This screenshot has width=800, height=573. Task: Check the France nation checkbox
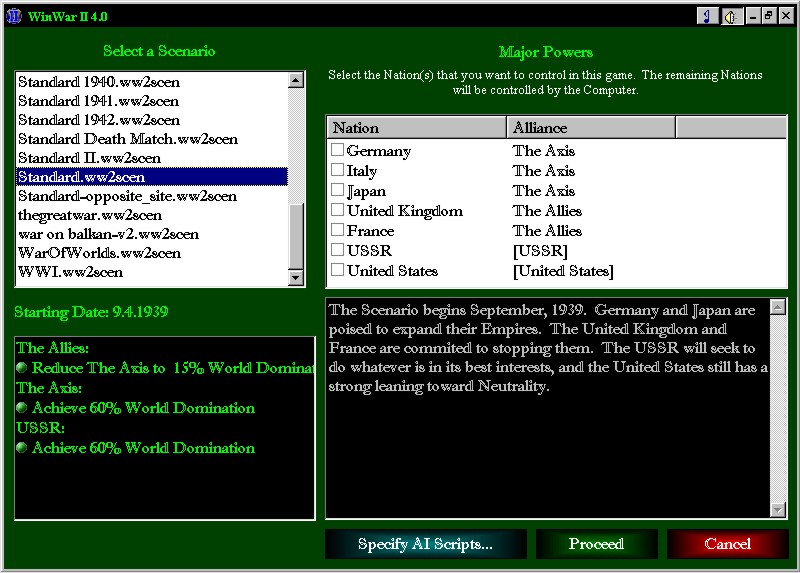[337, 230]
